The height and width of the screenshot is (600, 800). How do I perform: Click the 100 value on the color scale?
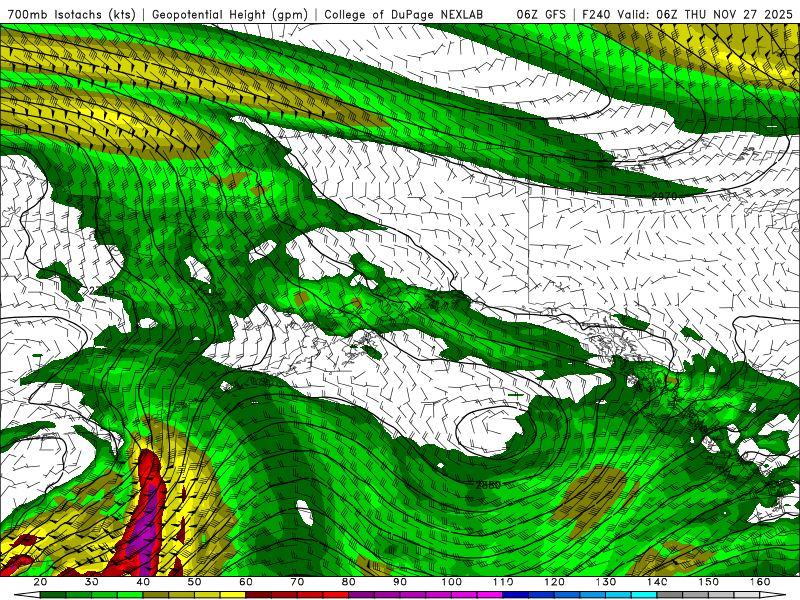coord(452,582)
